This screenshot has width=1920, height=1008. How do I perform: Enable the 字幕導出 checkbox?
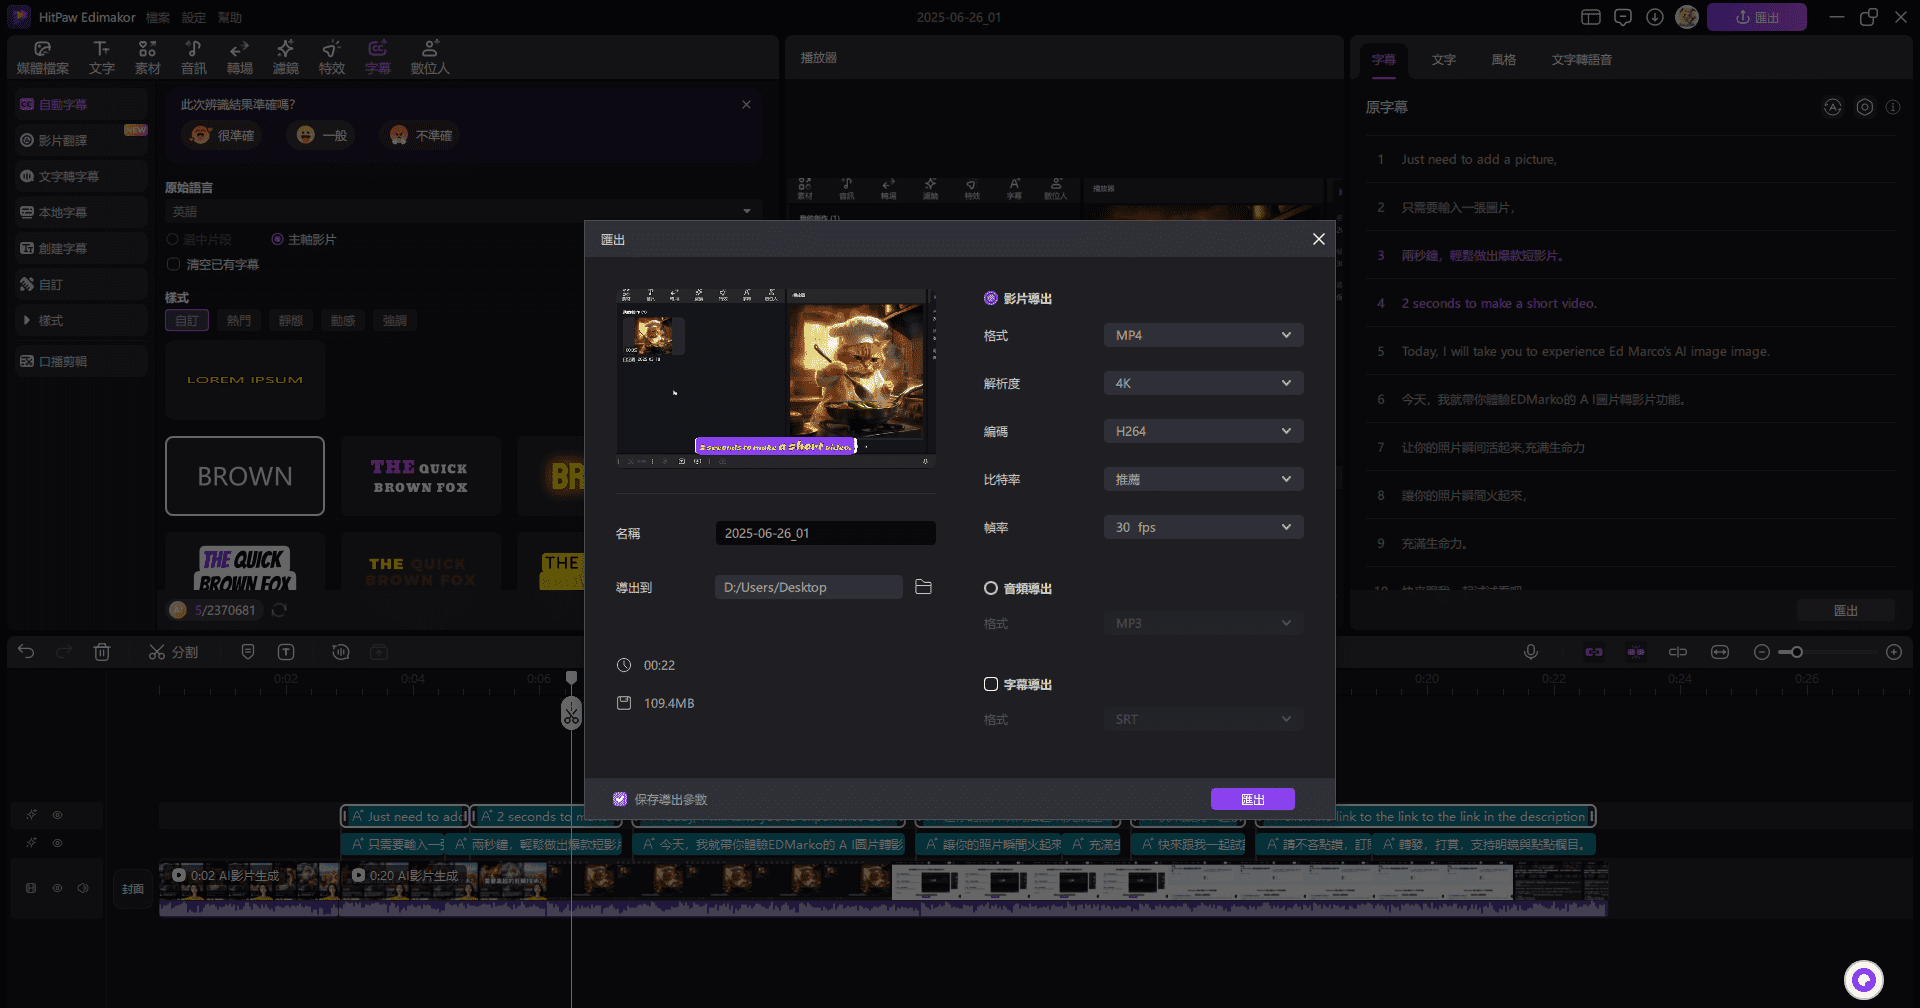point(990,684)
